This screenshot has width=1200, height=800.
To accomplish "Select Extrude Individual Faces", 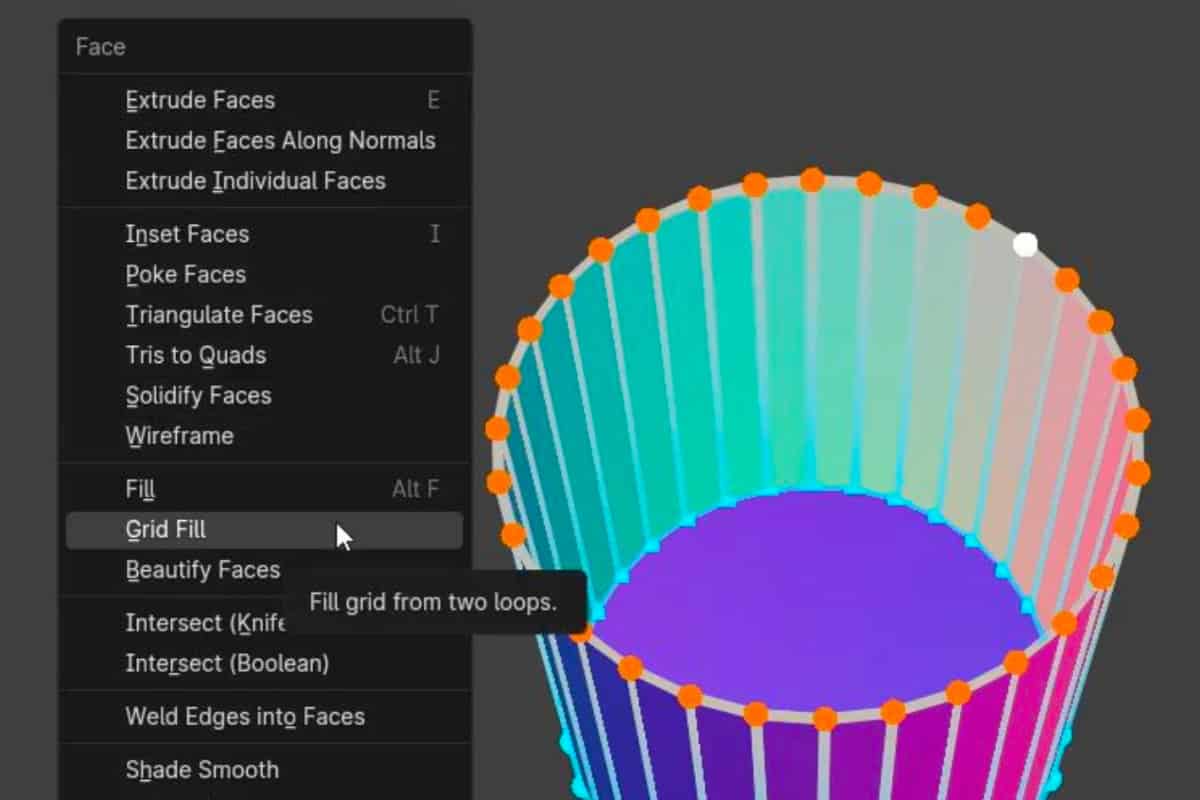I will pos(255,180).
